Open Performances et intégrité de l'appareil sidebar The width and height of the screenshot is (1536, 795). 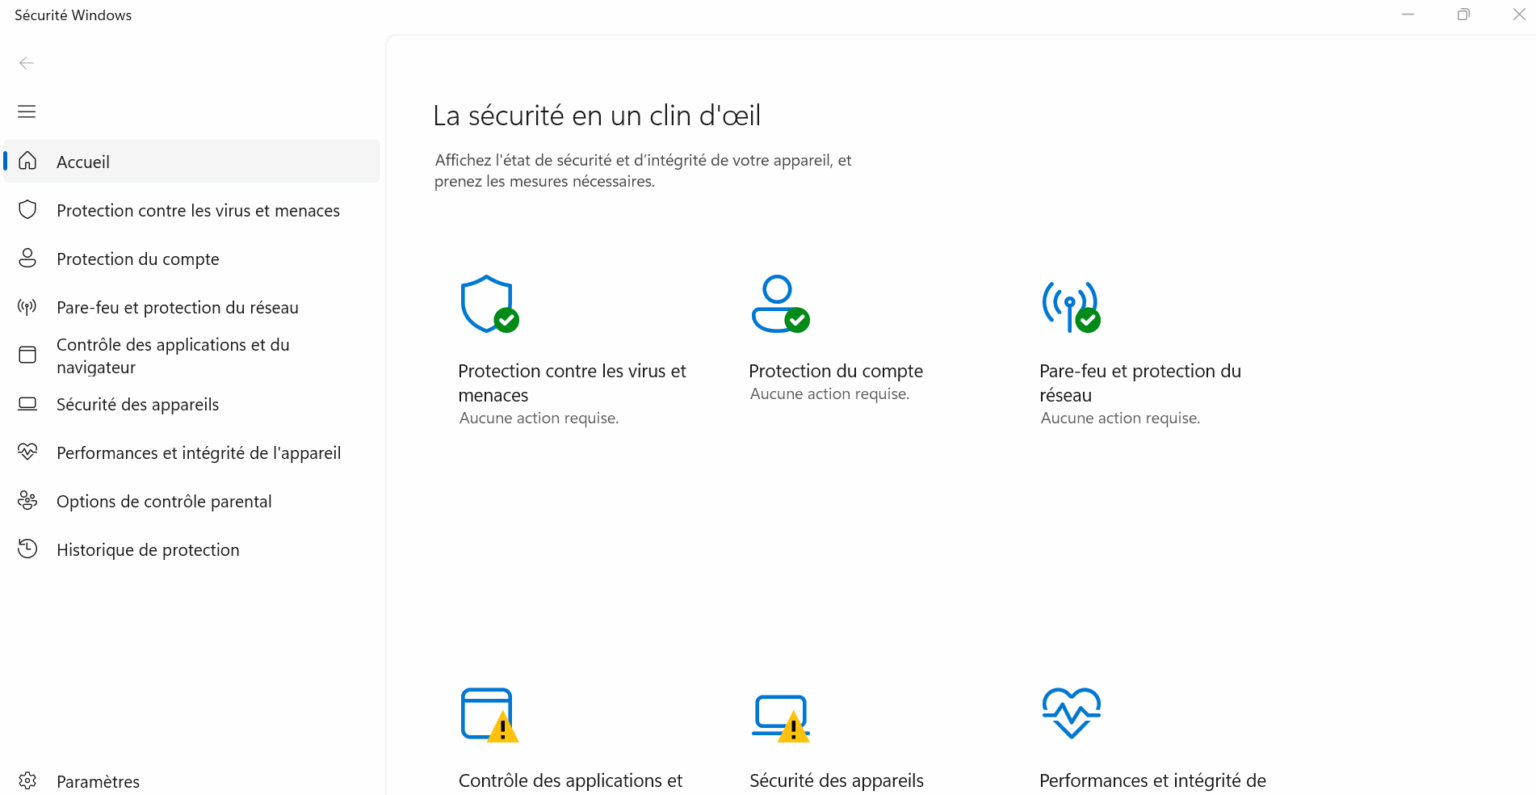[192, 452]
